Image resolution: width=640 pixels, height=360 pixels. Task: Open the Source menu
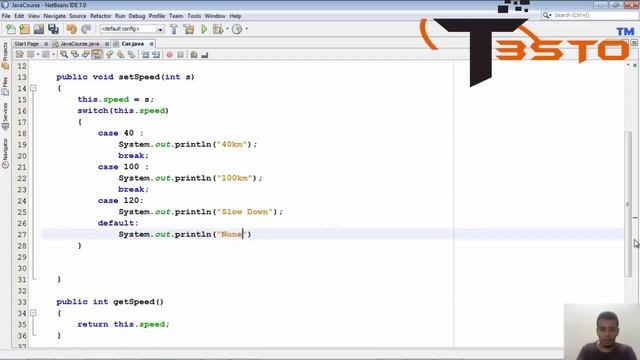coord(78,16)
